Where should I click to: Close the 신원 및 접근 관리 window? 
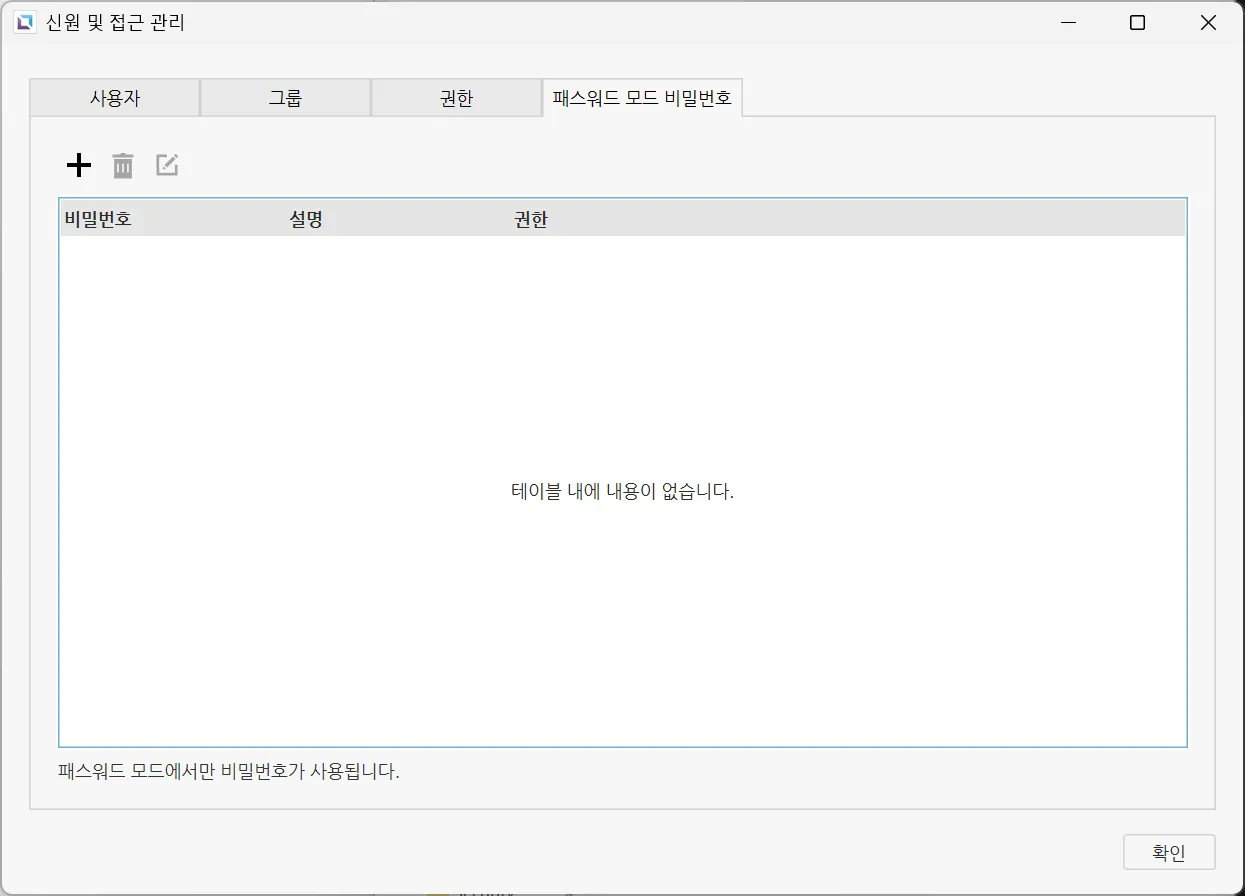click(x=1208, y=23)
